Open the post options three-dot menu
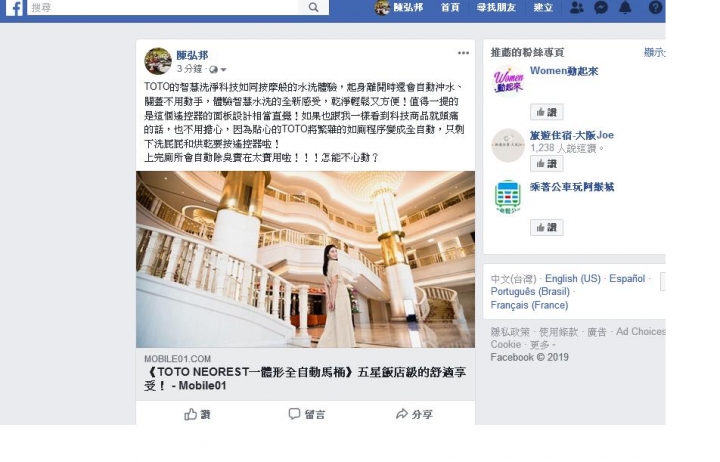This screenshot has width=720, height=462. click(463, 53)
